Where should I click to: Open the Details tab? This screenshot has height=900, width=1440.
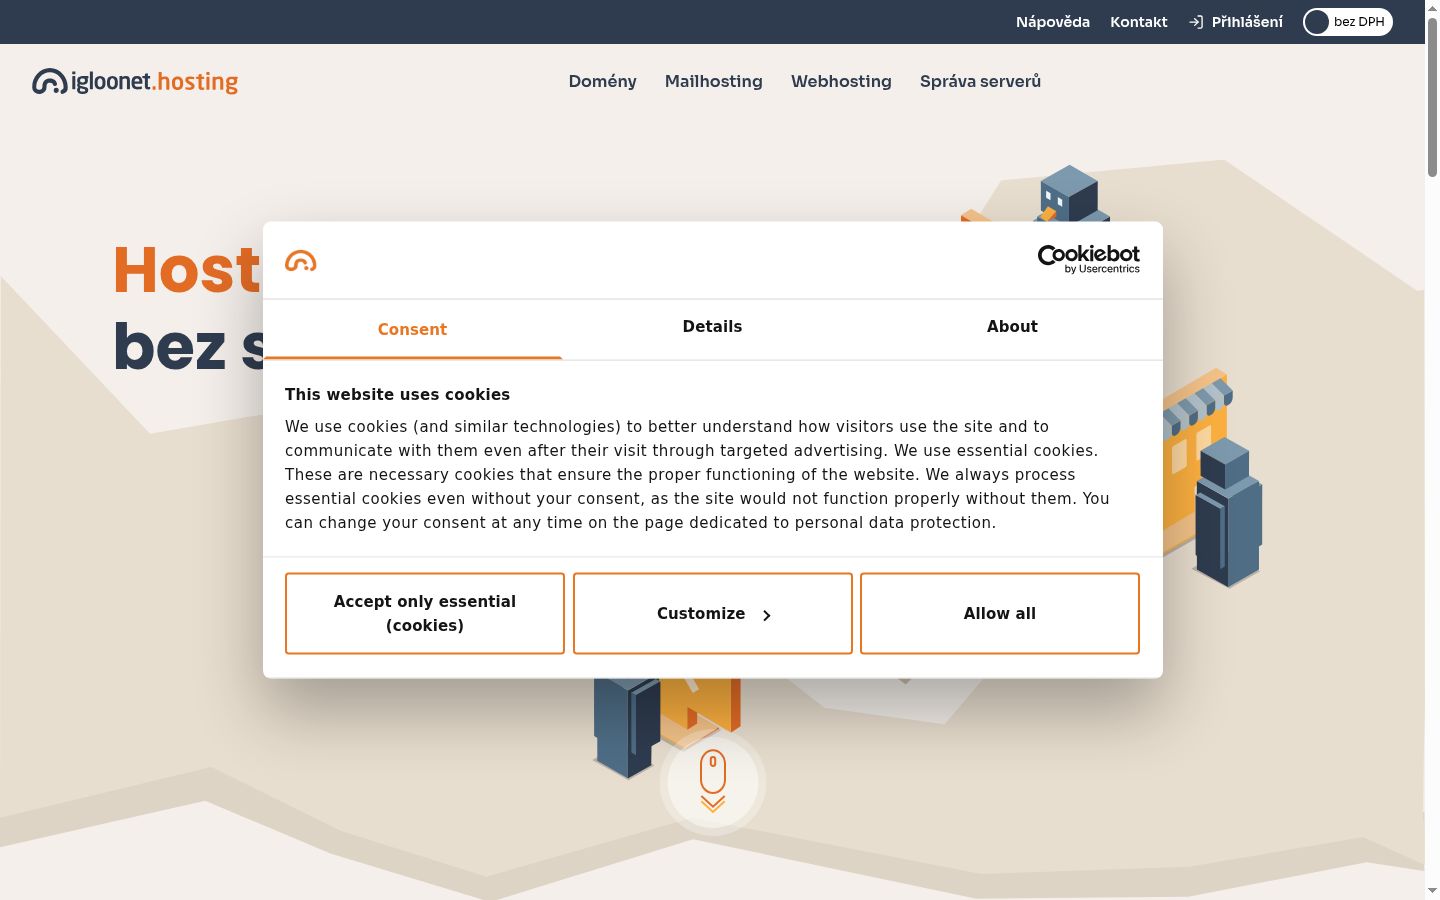click(712, 327)
